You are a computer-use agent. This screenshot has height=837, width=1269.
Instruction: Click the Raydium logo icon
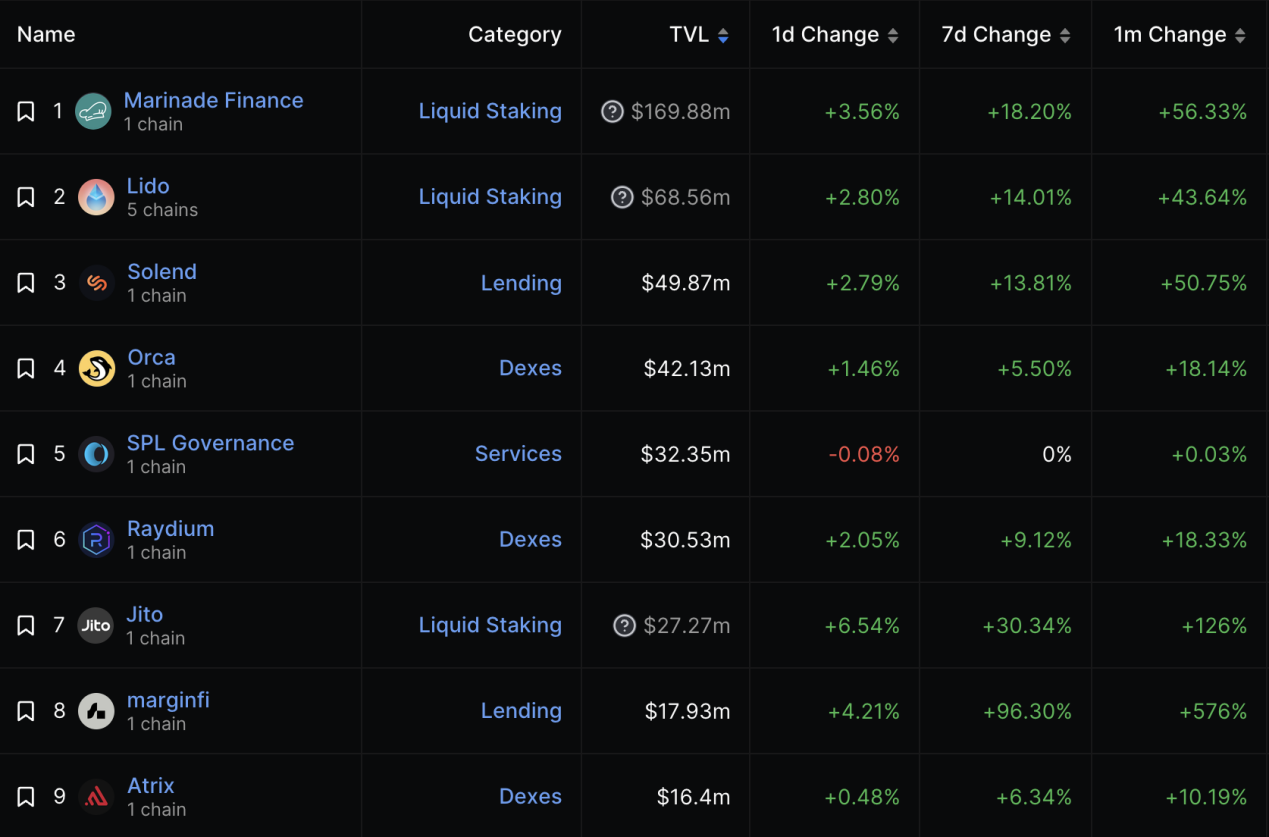(96, 540)
